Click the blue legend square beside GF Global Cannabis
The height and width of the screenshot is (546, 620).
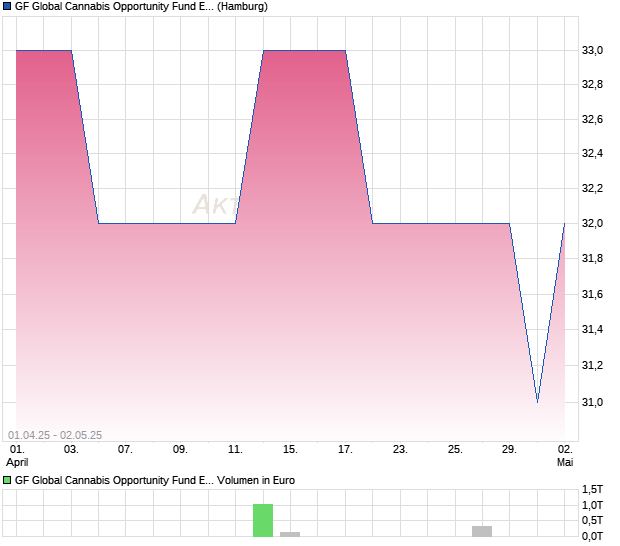[7, 6]
